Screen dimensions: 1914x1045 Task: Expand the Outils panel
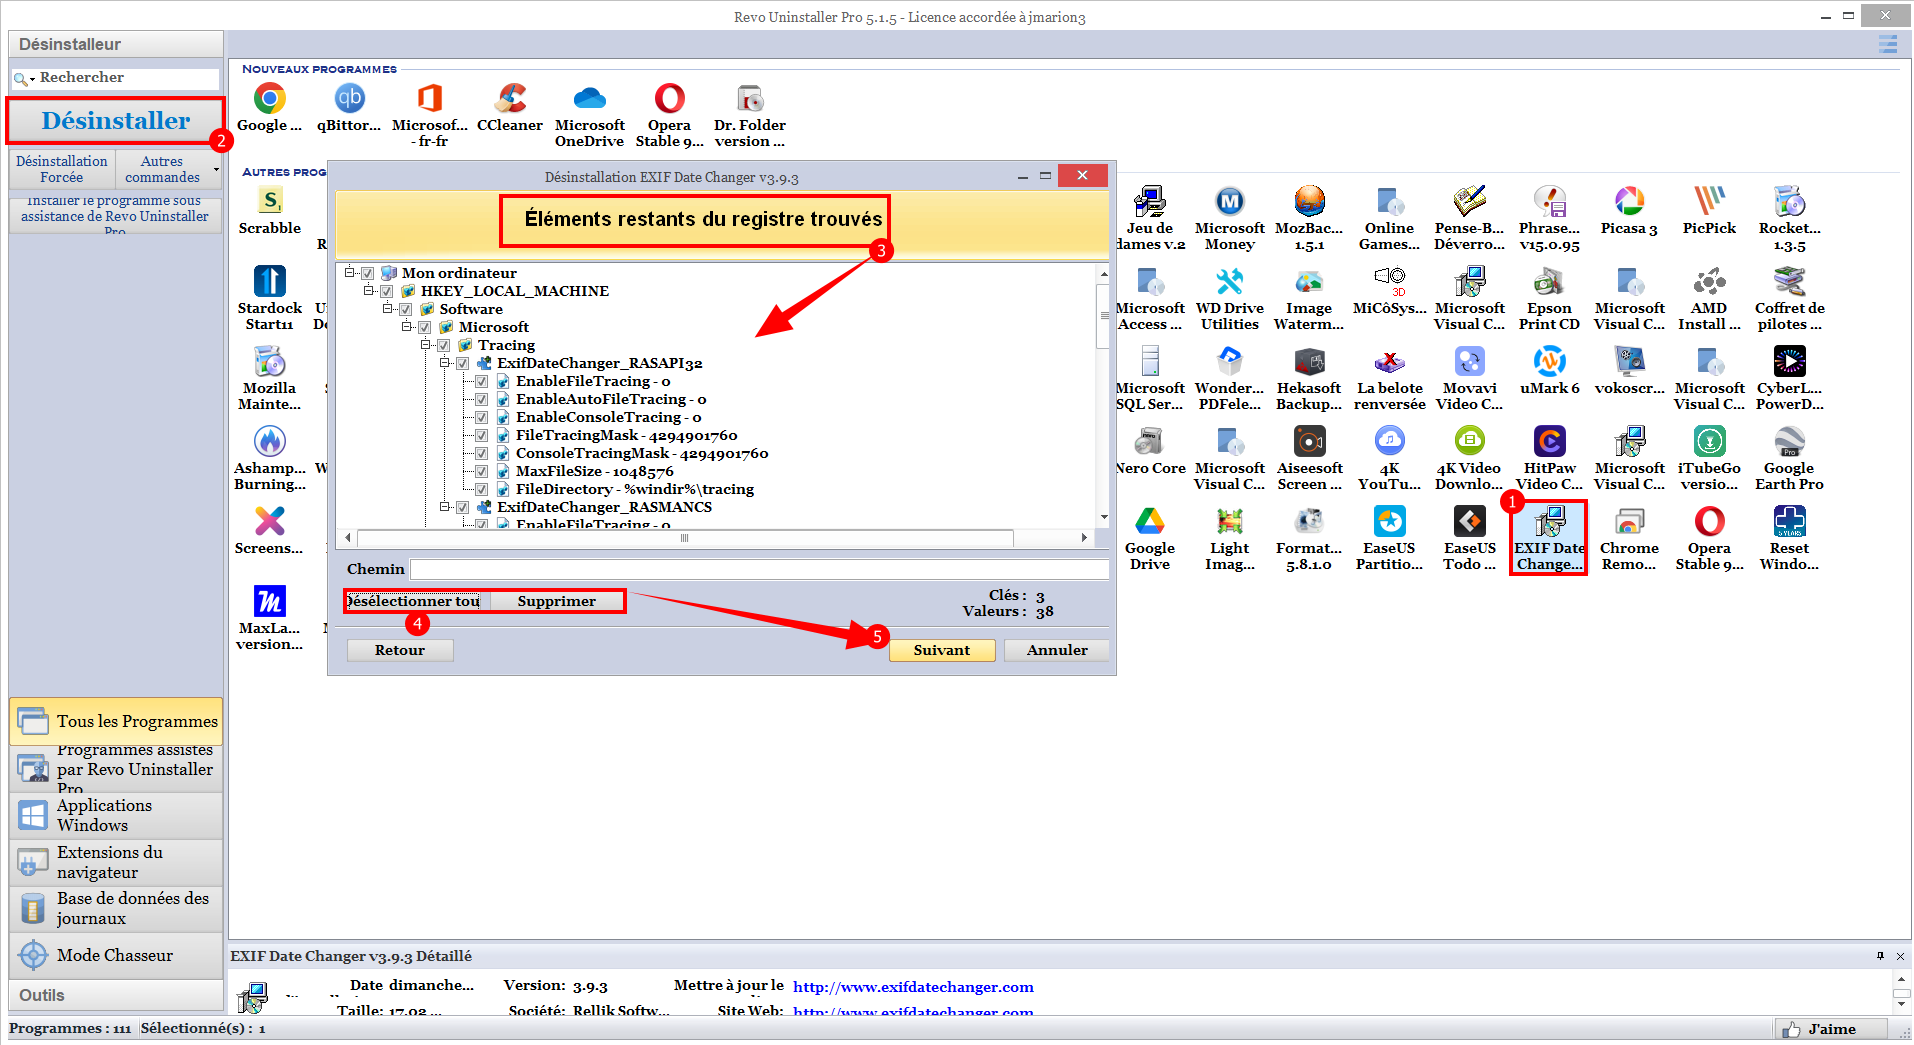click(116, 995)
